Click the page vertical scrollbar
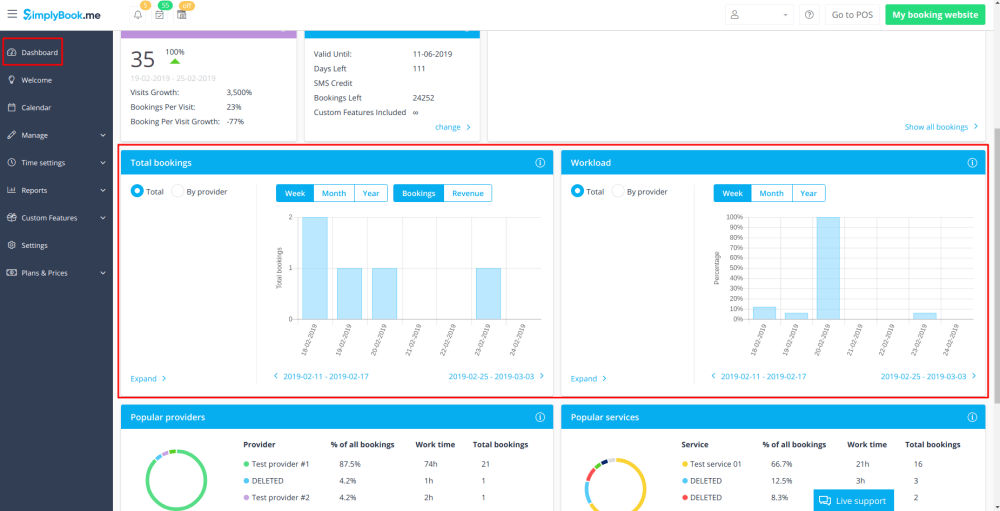 (996, 265)
